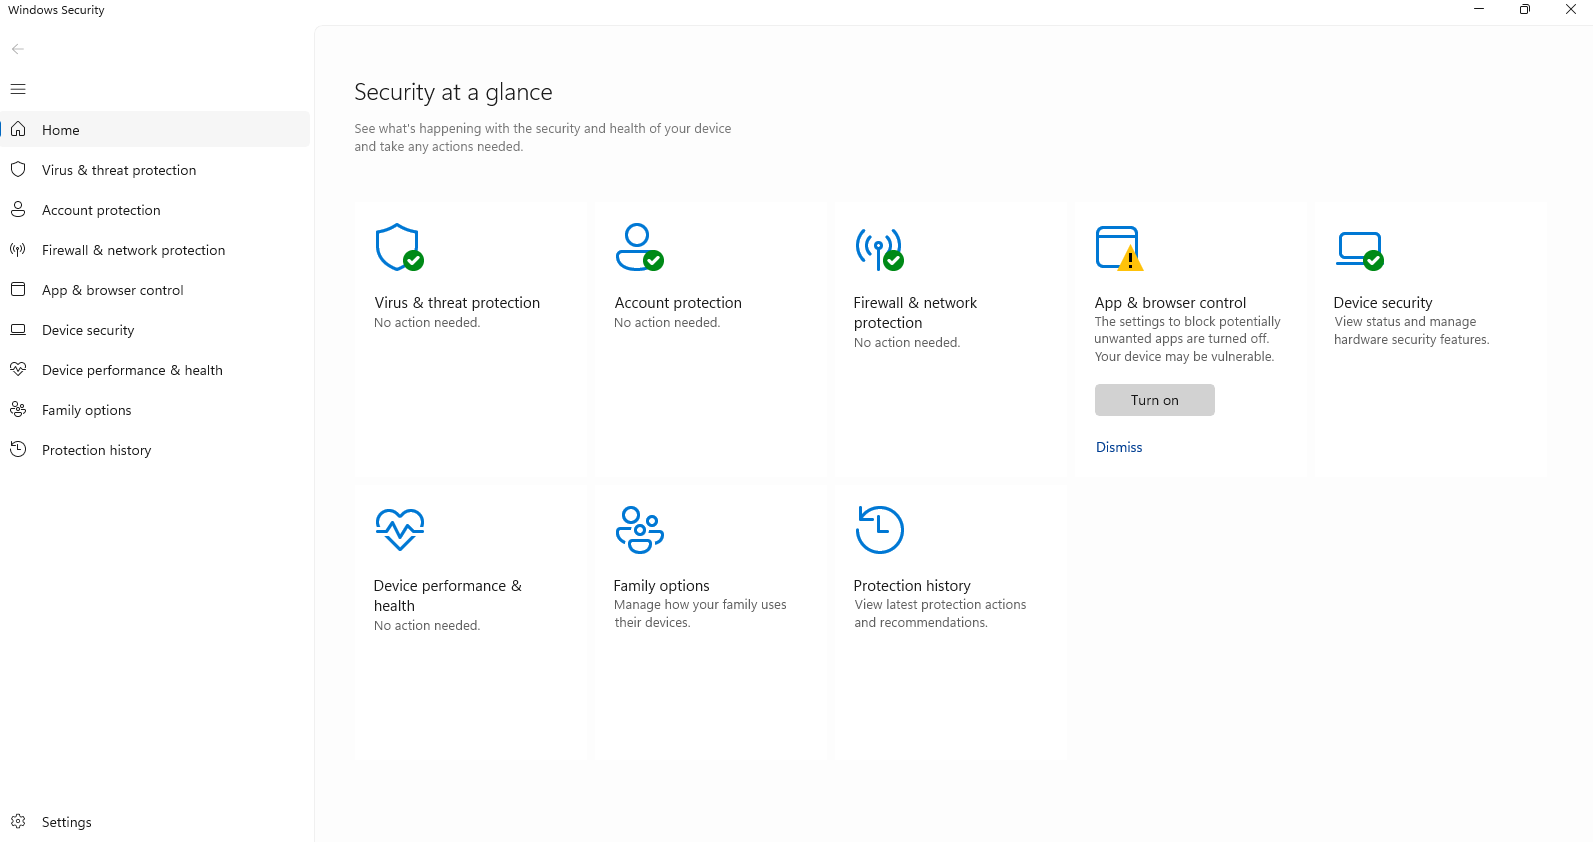Viewport: 1593px width, 842px height.
Task: Click the Turn on button
Action: 1154,400
